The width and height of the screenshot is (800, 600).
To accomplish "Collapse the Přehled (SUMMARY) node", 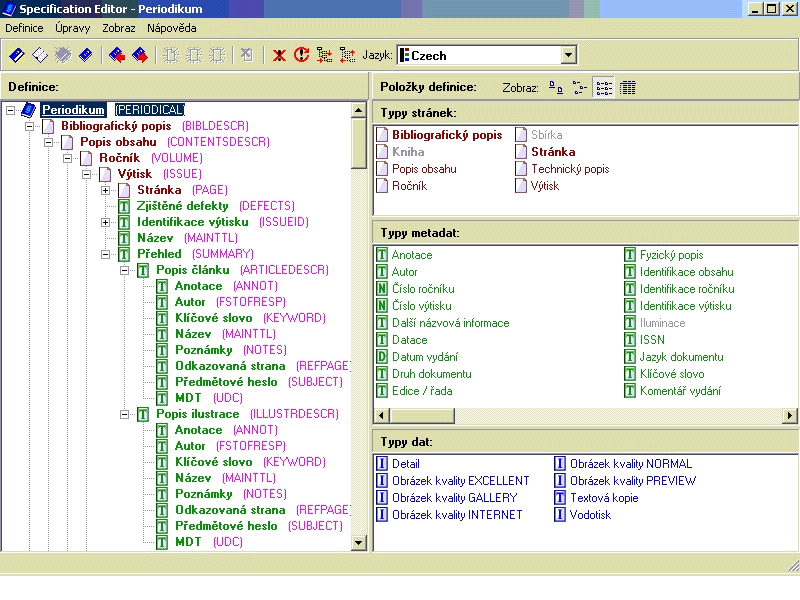I will [x=105, y=254].
